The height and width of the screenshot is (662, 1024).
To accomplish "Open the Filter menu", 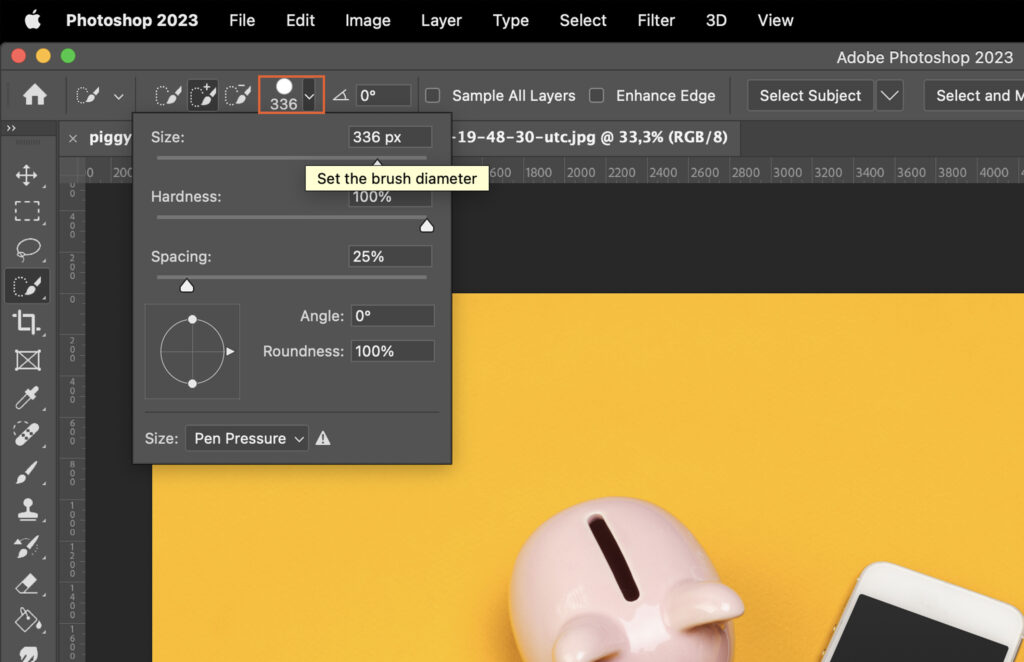I will click(x=656, y=20).
